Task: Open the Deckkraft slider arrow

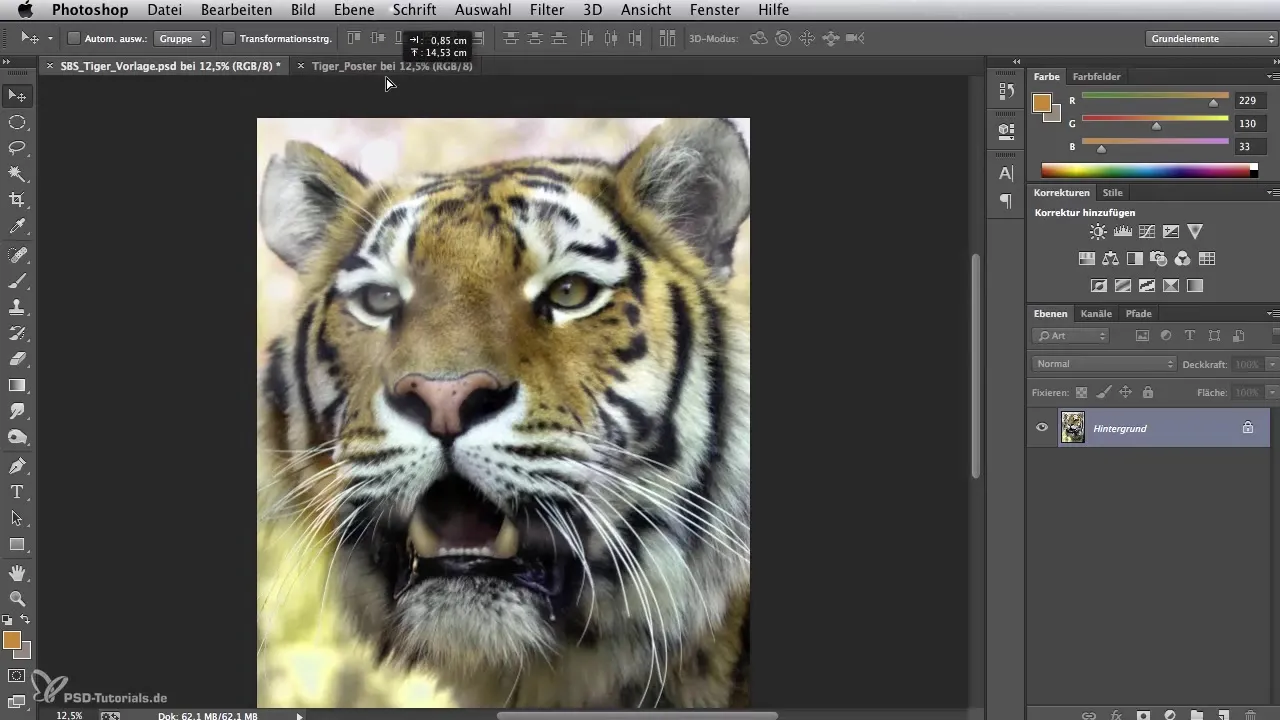Action: click(1272, 365)
